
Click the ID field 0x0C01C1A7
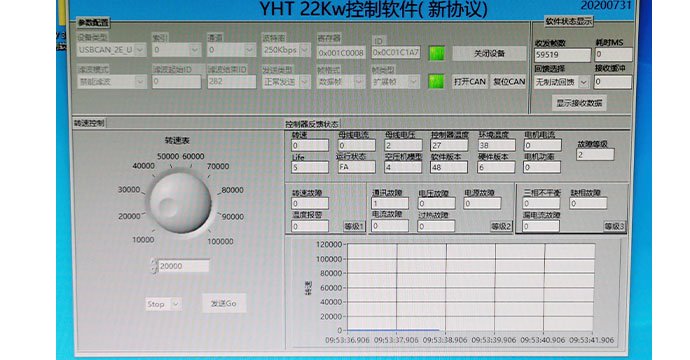coord(396,52)
